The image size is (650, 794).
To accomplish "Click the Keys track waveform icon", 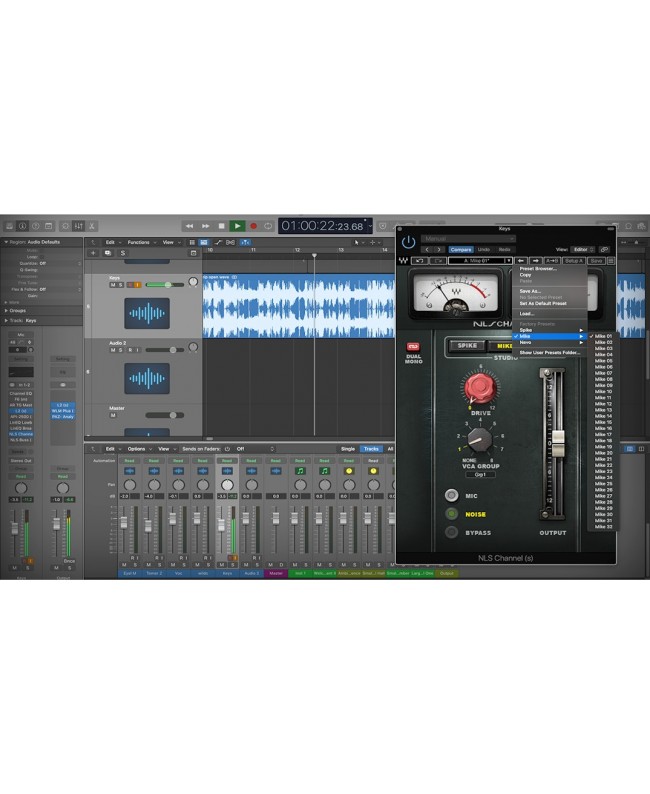I will coord(147,313).
